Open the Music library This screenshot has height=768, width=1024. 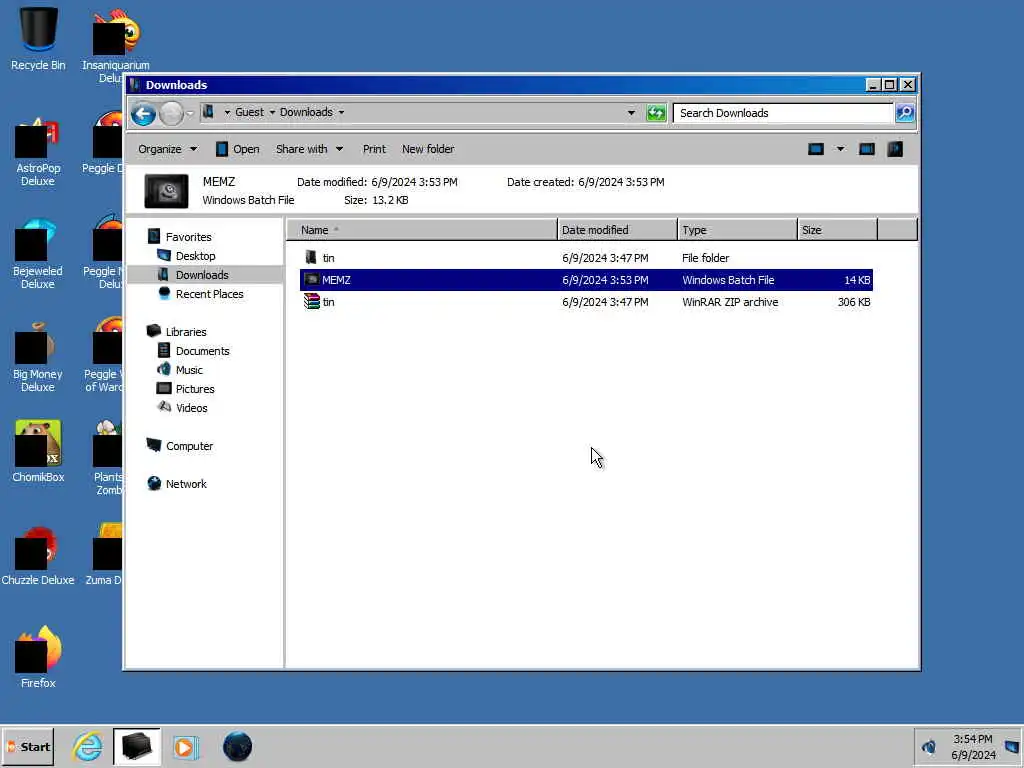(189, 370)
